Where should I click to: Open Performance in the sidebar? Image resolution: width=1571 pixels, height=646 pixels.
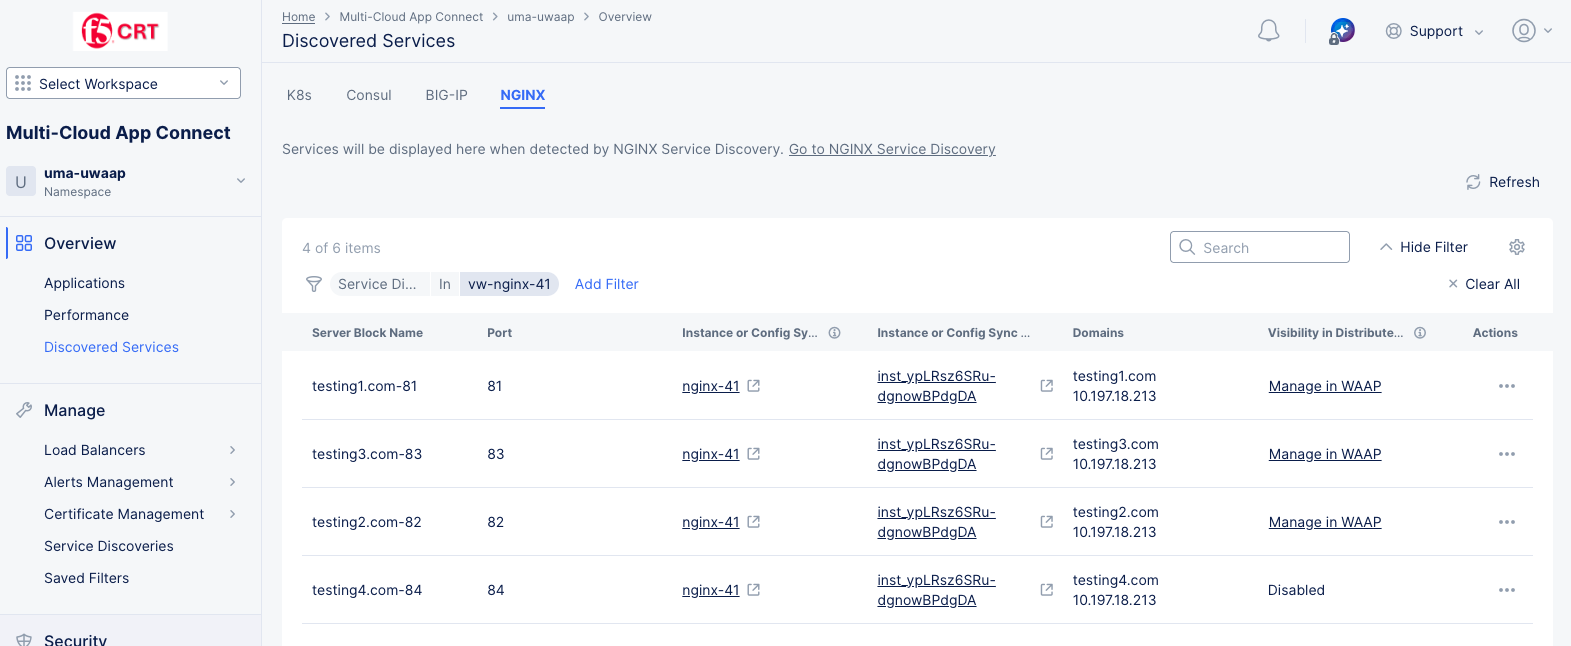point(86,315)
